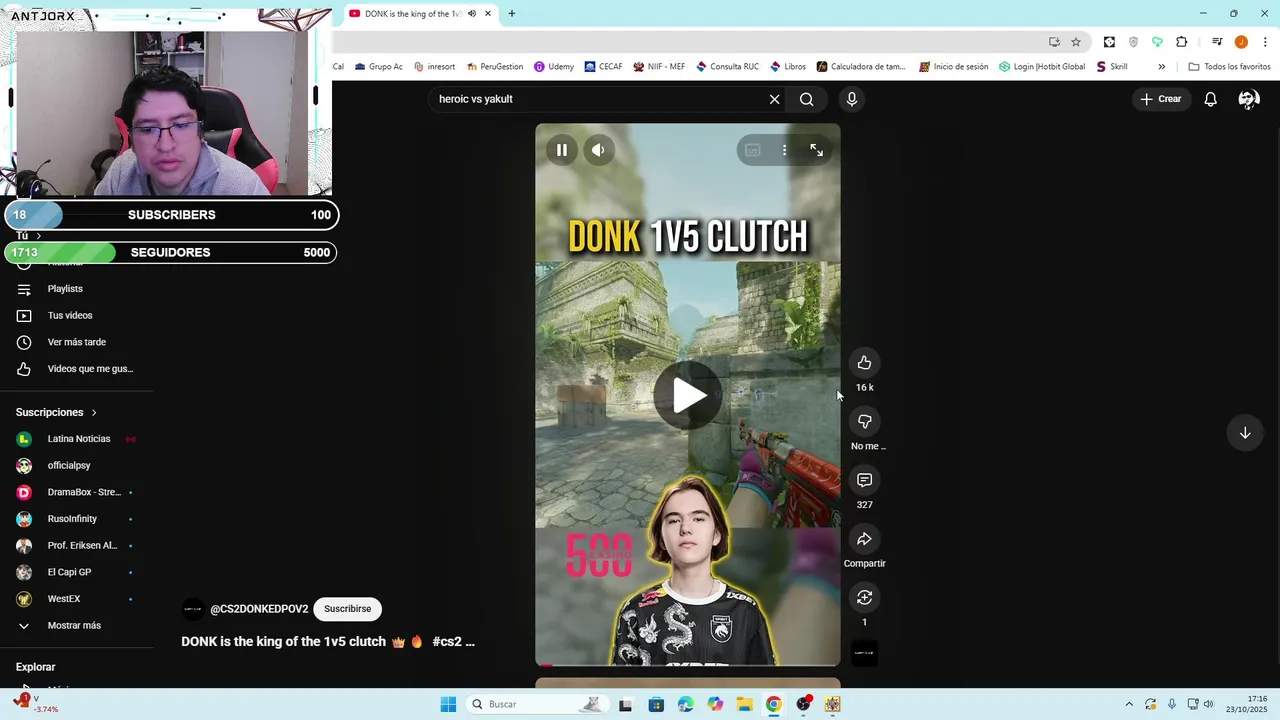Mute the Shorts player volume

pyautogui.click(x=598, y=150)
